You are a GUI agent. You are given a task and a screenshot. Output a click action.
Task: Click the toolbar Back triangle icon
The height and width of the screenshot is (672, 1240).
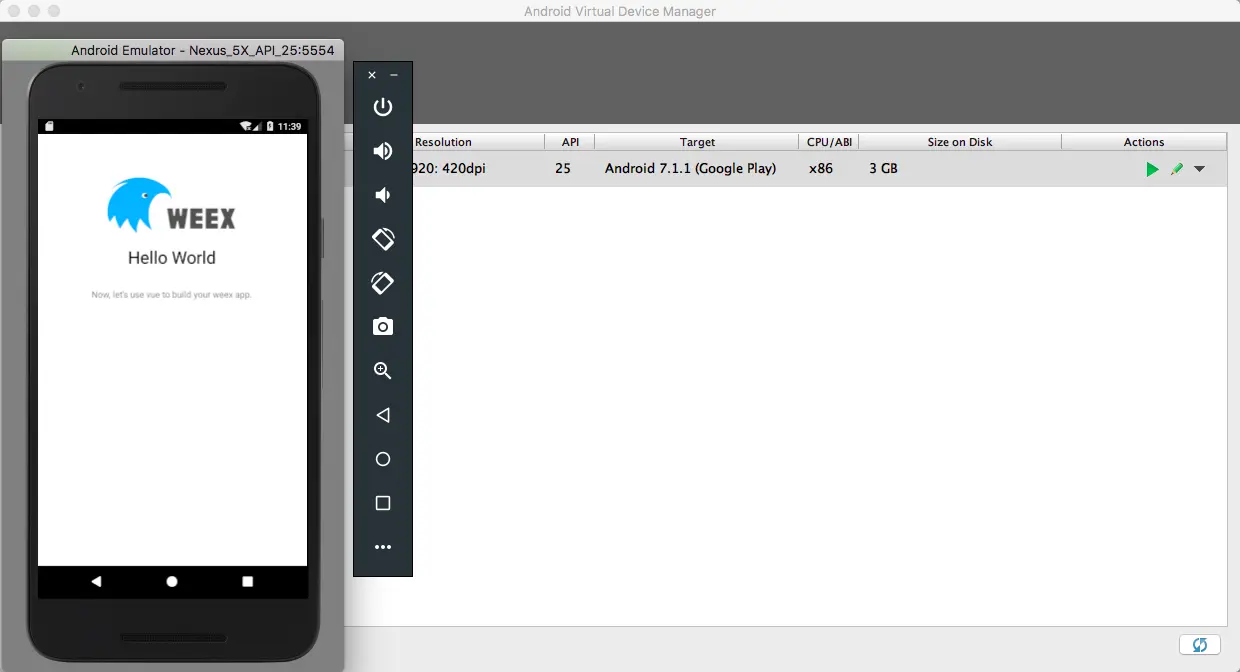382,415
